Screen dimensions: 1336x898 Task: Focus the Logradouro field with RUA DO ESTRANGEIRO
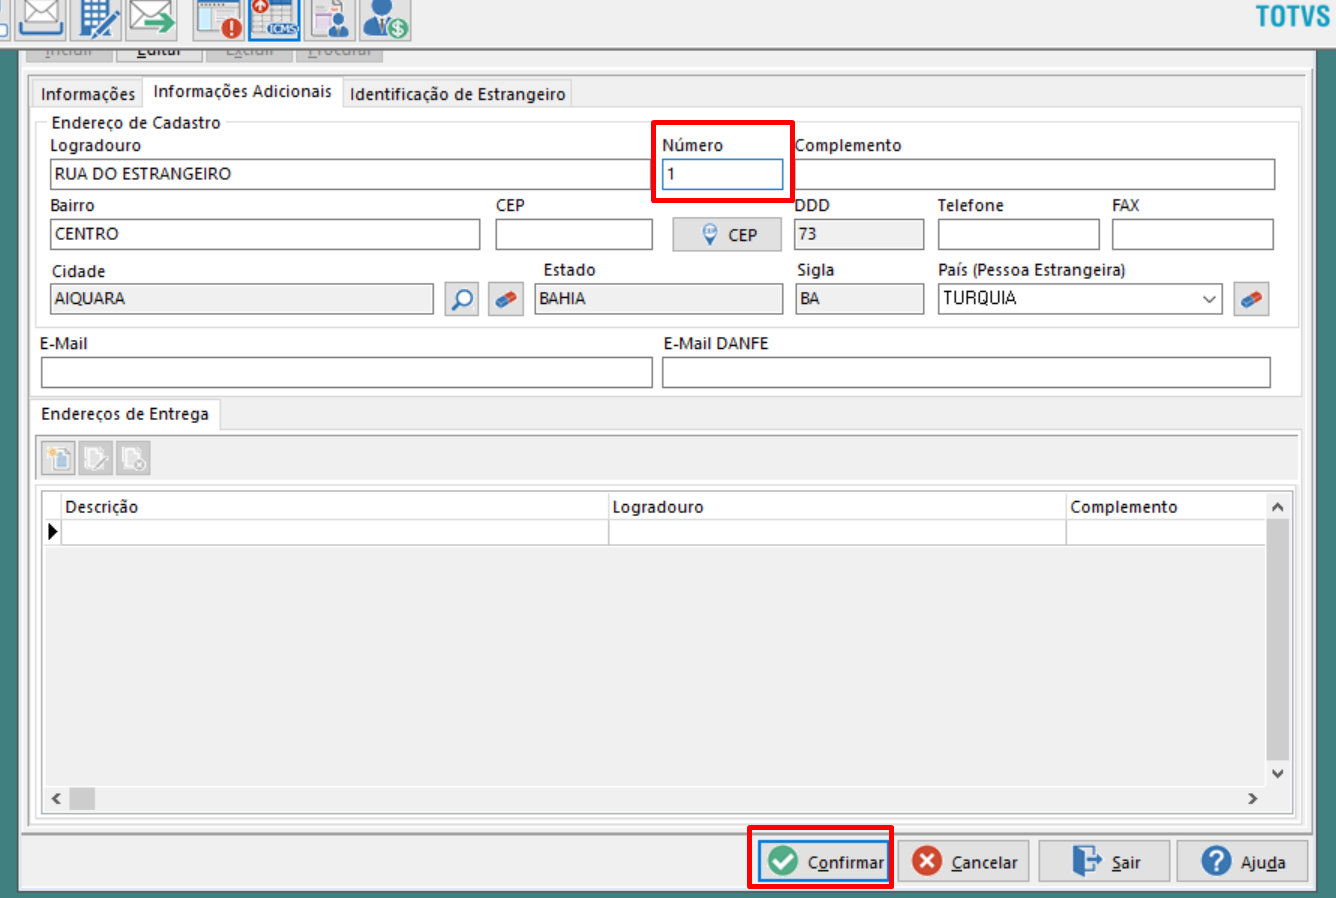pos(350,174)
